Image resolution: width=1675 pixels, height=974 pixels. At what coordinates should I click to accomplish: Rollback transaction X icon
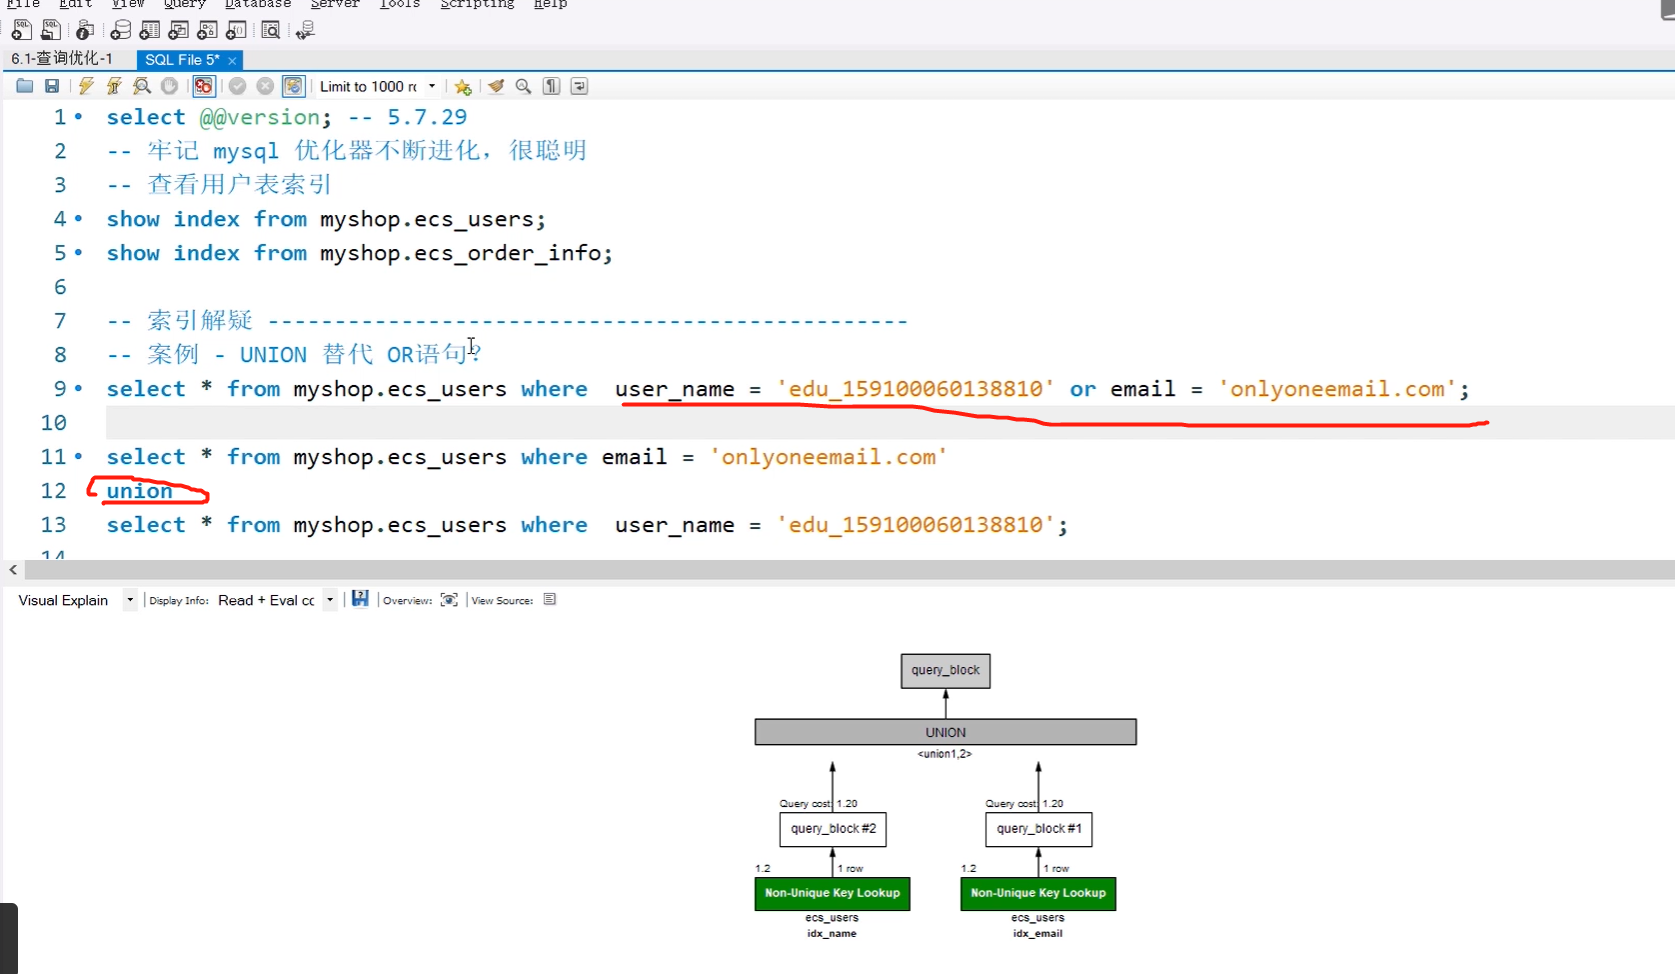(x=265, y=86)
